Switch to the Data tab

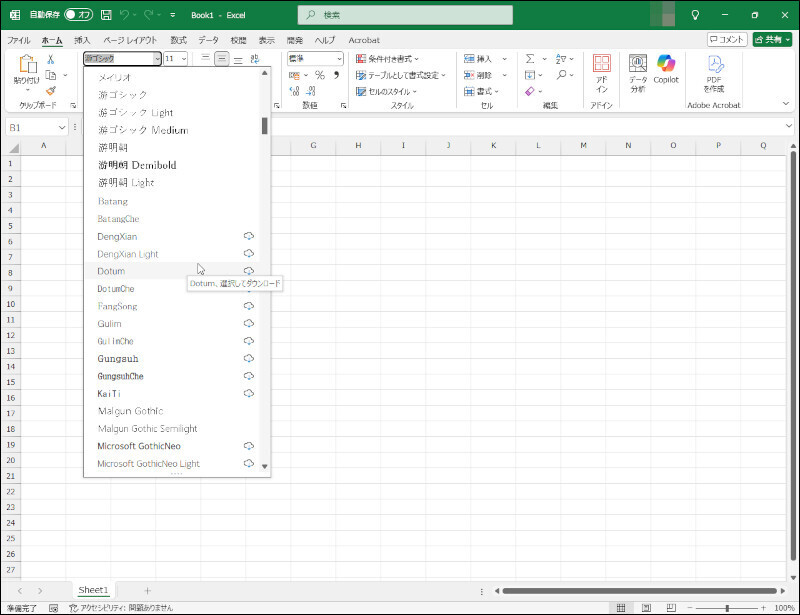click(x=208, y=40)
